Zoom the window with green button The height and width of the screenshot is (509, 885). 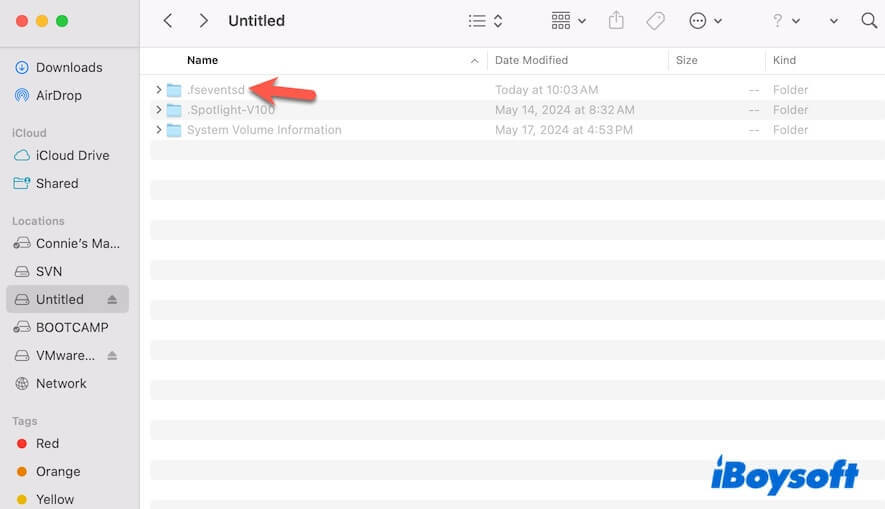point(62,21)
